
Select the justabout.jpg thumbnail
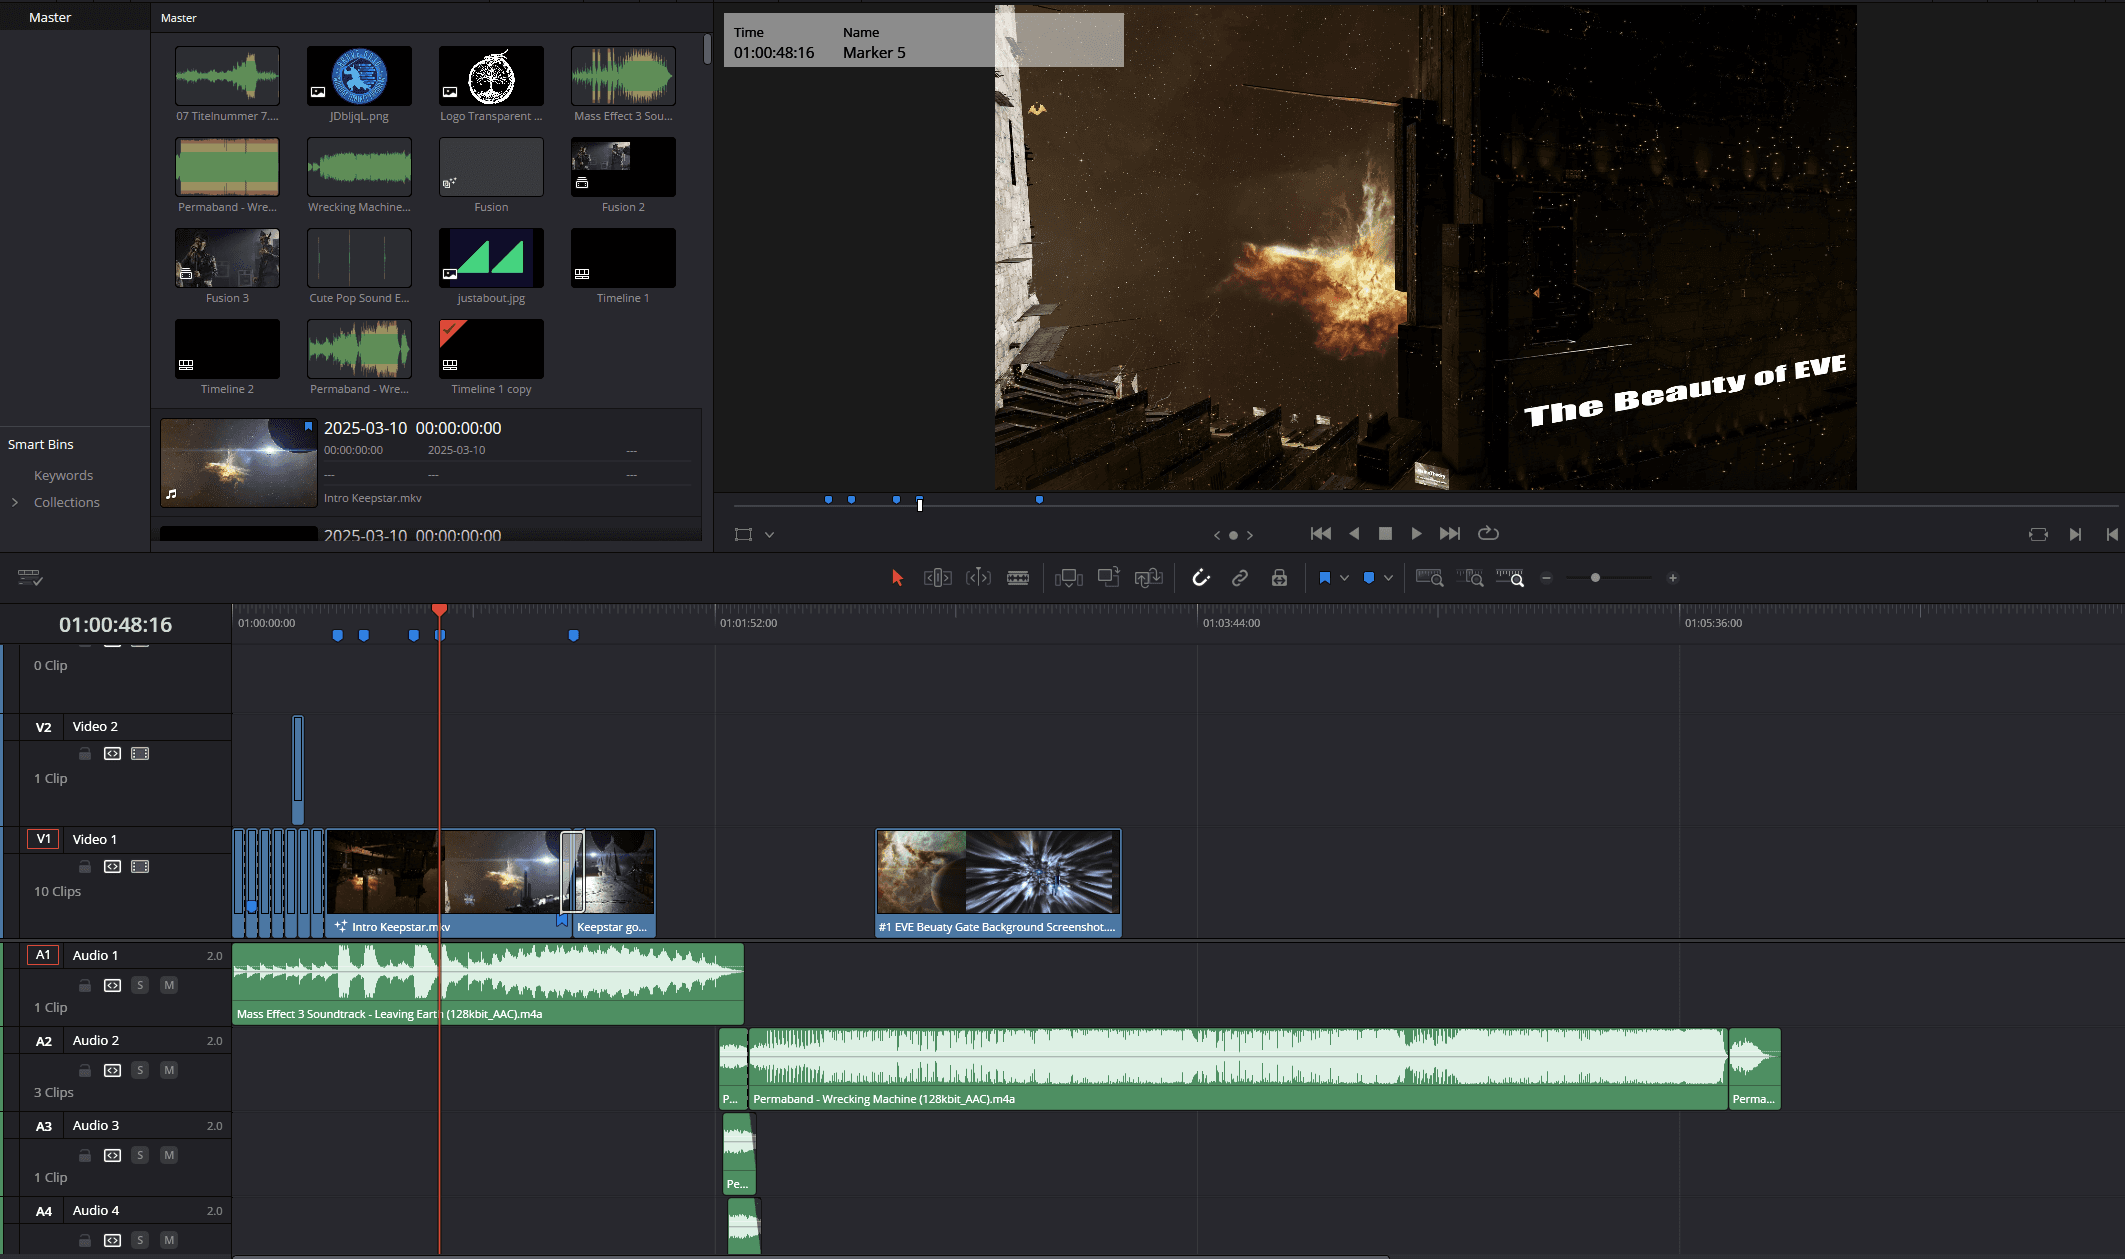coord(491,258)
